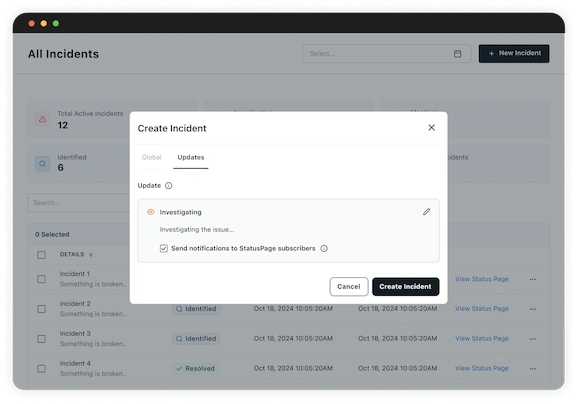Click the 'Investigating the issue...' description text
The image size is (578, 404).
(197, 230)
